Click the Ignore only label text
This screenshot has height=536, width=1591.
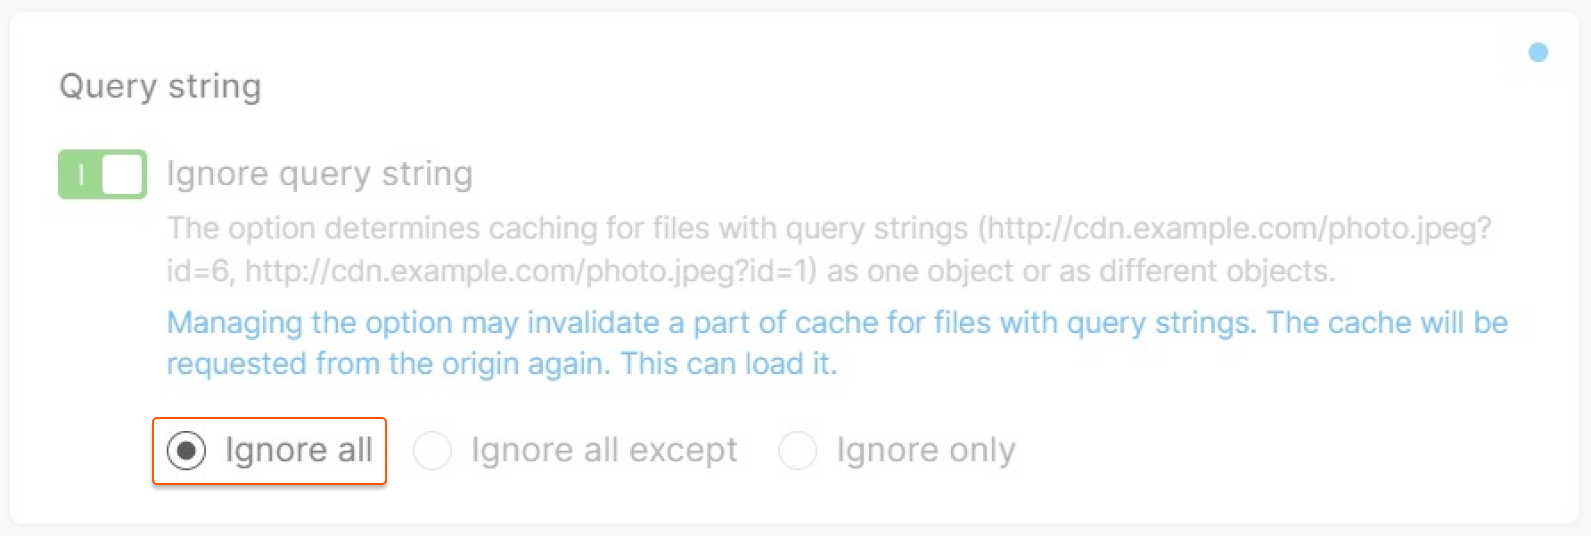(x=925, y=450)
